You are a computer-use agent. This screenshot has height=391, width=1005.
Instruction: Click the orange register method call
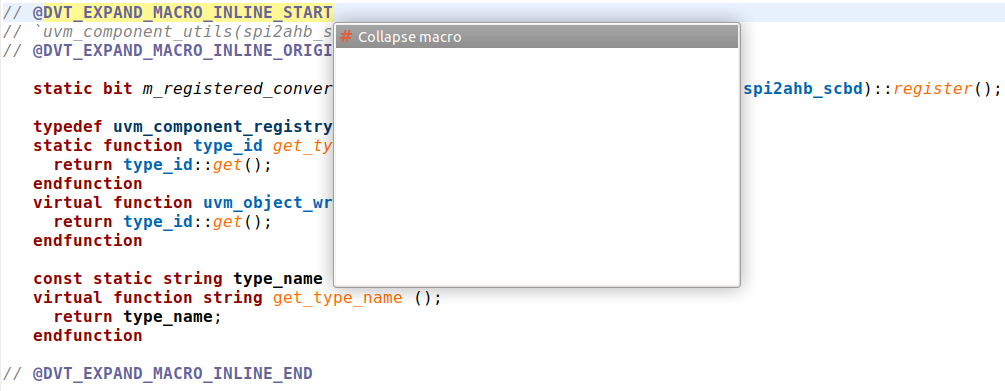(933, 88)
